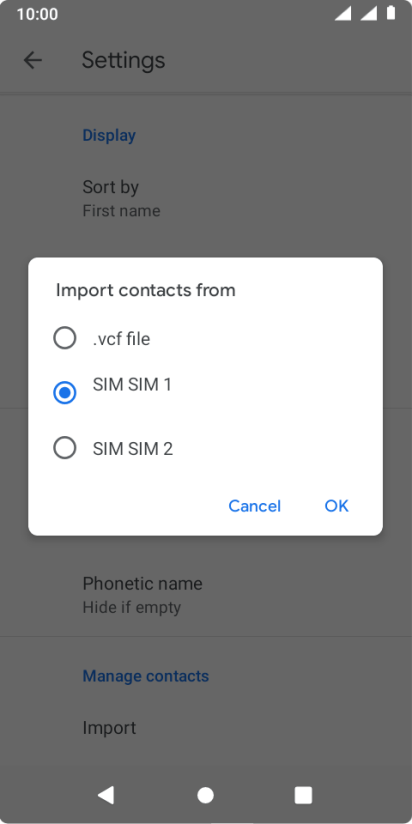Select the .vcf file radio button

tap(65, 338)
